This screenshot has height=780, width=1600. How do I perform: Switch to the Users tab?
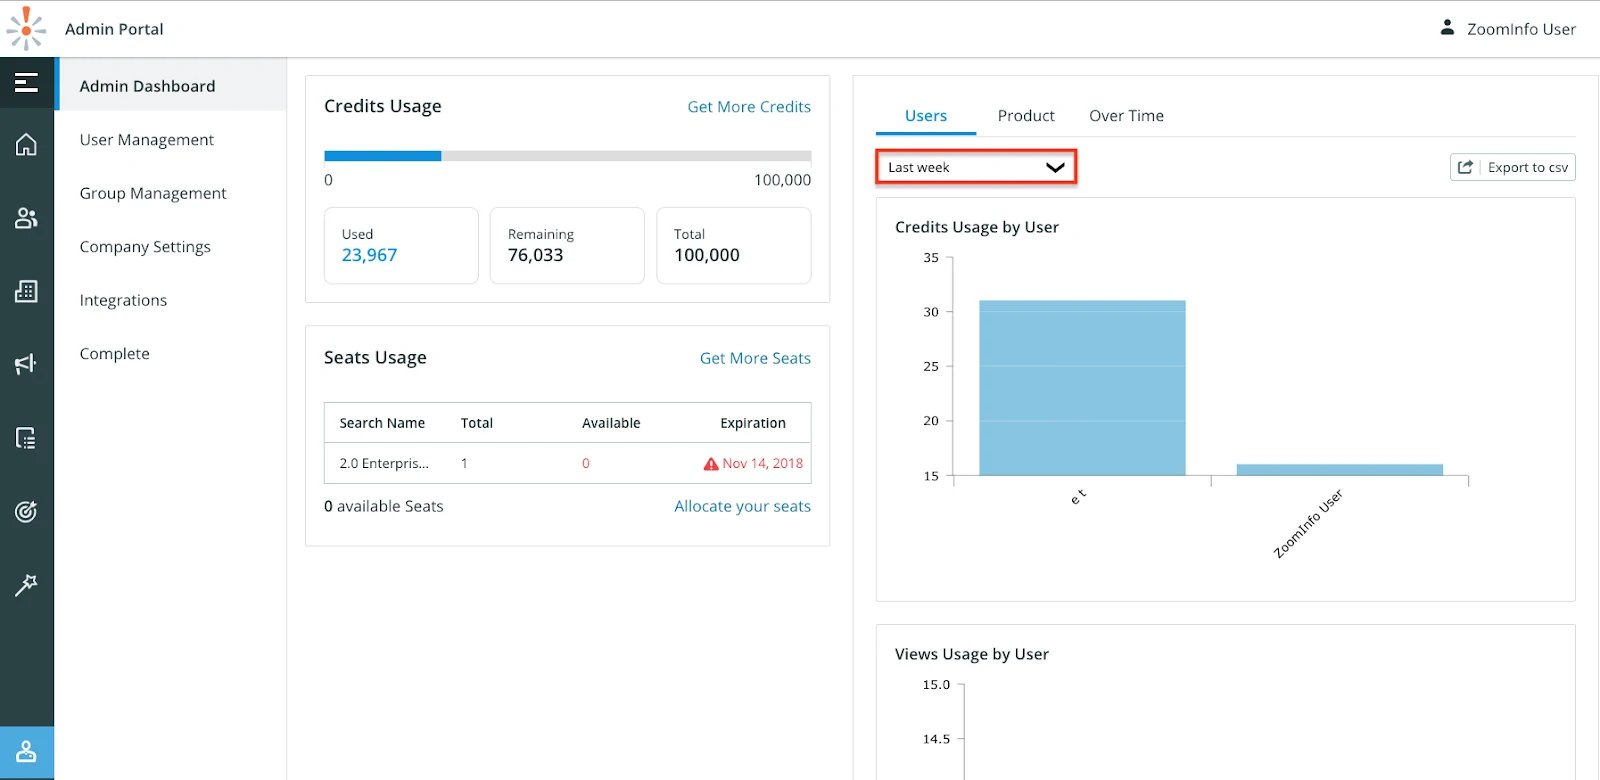pyautogui.click(x=926, y=116)
